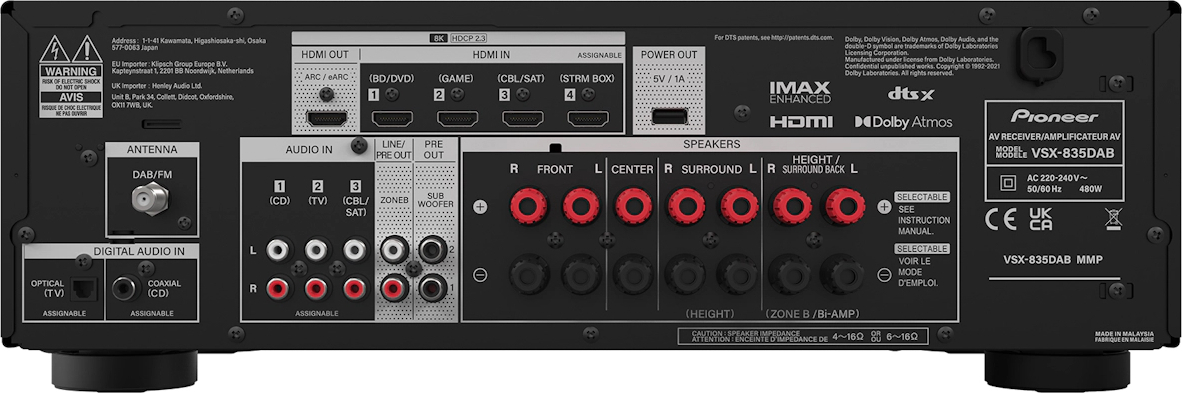
Task: Click the POWER OUT 5V/1A USB port
Action: pos(669,116)
